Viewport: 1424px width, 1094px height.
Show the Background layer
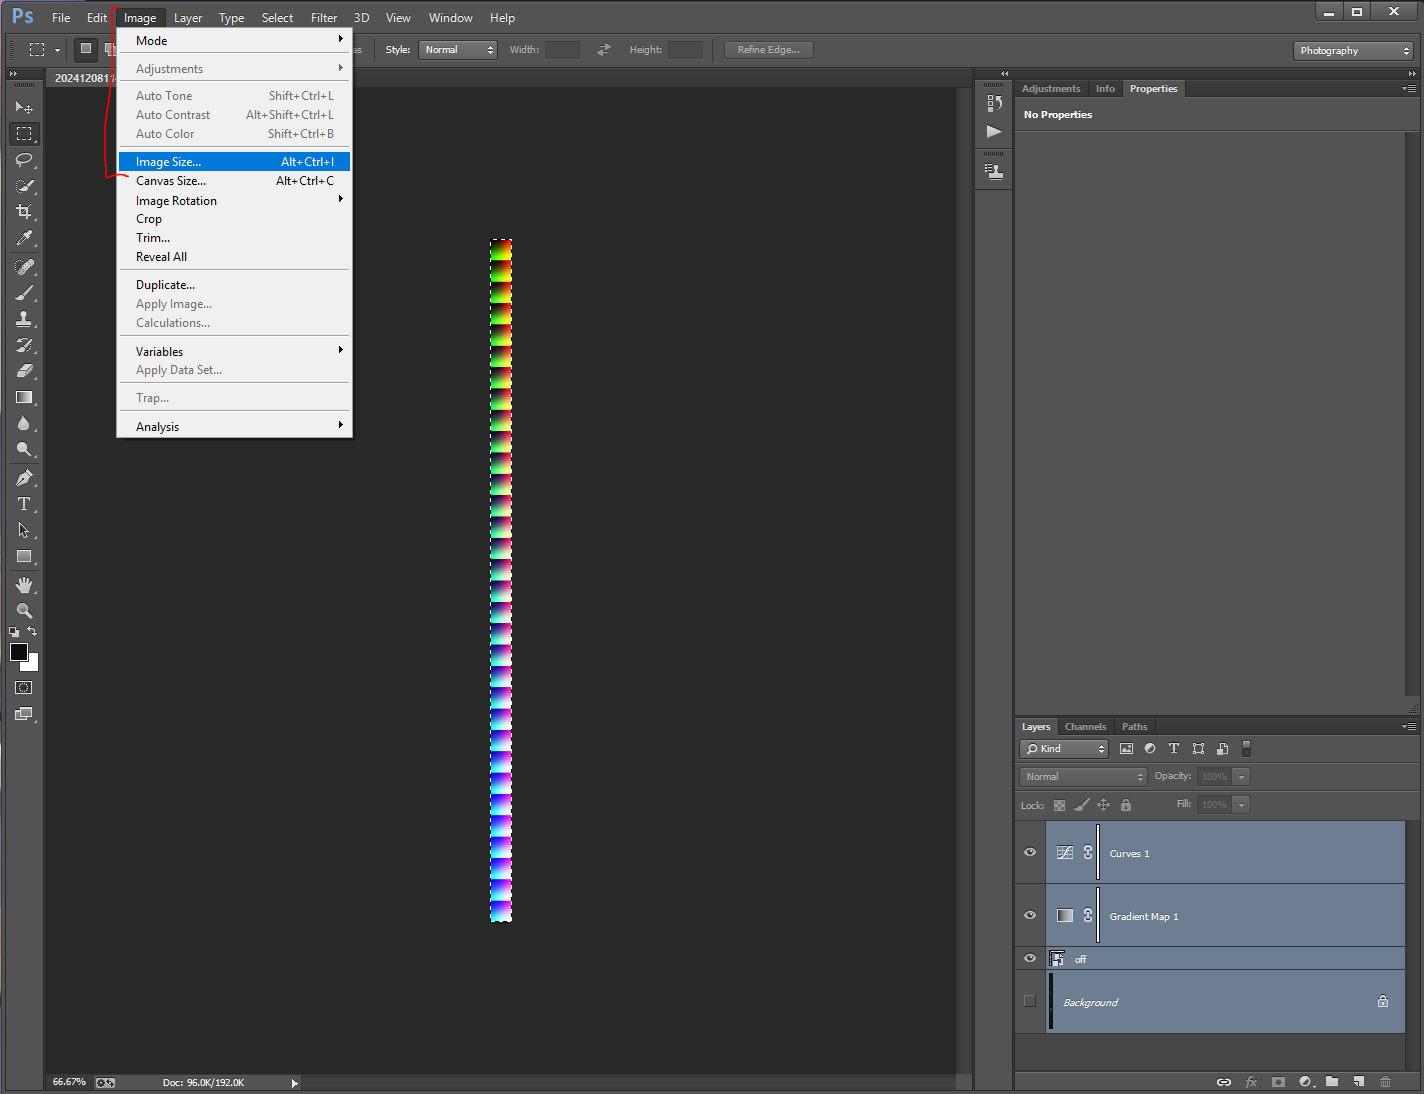(1030, 1001)
